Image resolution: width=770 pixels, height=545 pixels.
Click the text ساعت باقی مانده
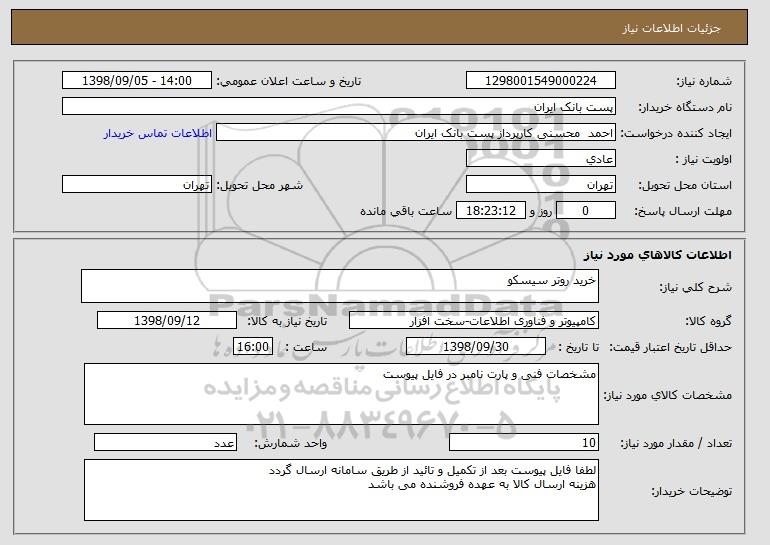pyautogui.click(x=406, y=212)
